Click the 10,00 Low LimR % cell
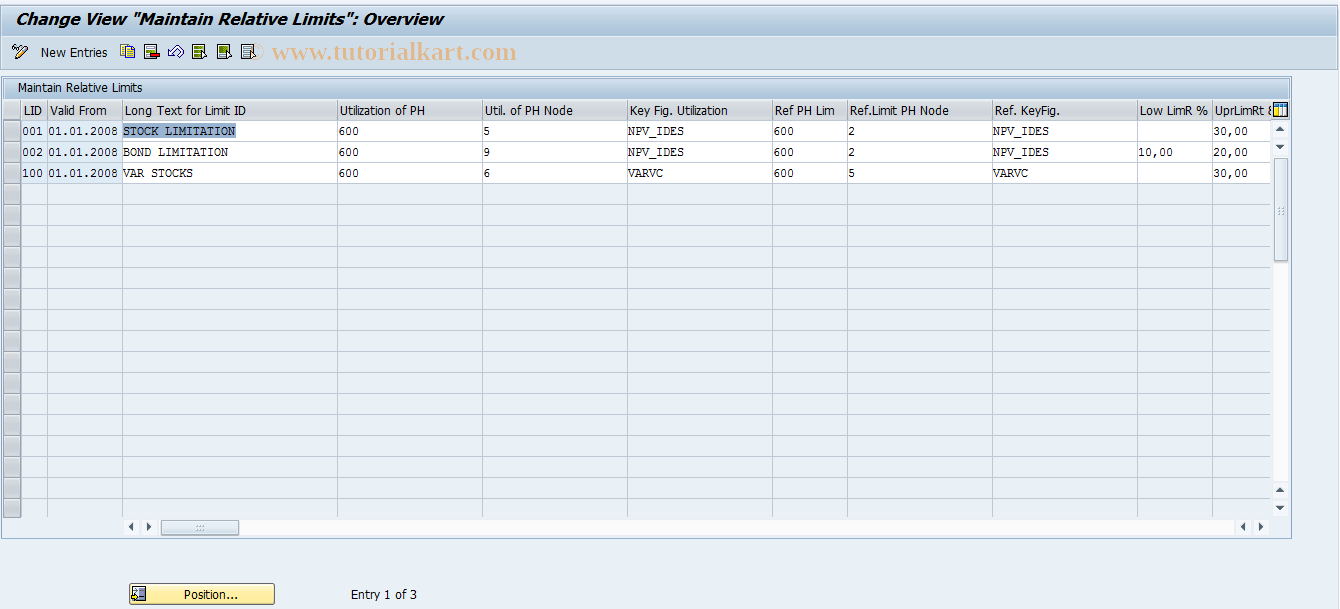Screen dimensions: 1340x609 pyautogui.click(x=1175, y=152)
